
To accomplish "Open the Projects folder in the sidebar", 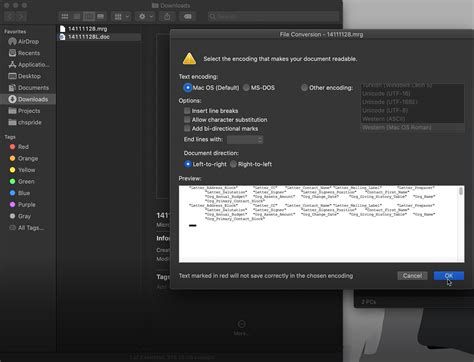I will pyautogui.click(x=28, y=111).
